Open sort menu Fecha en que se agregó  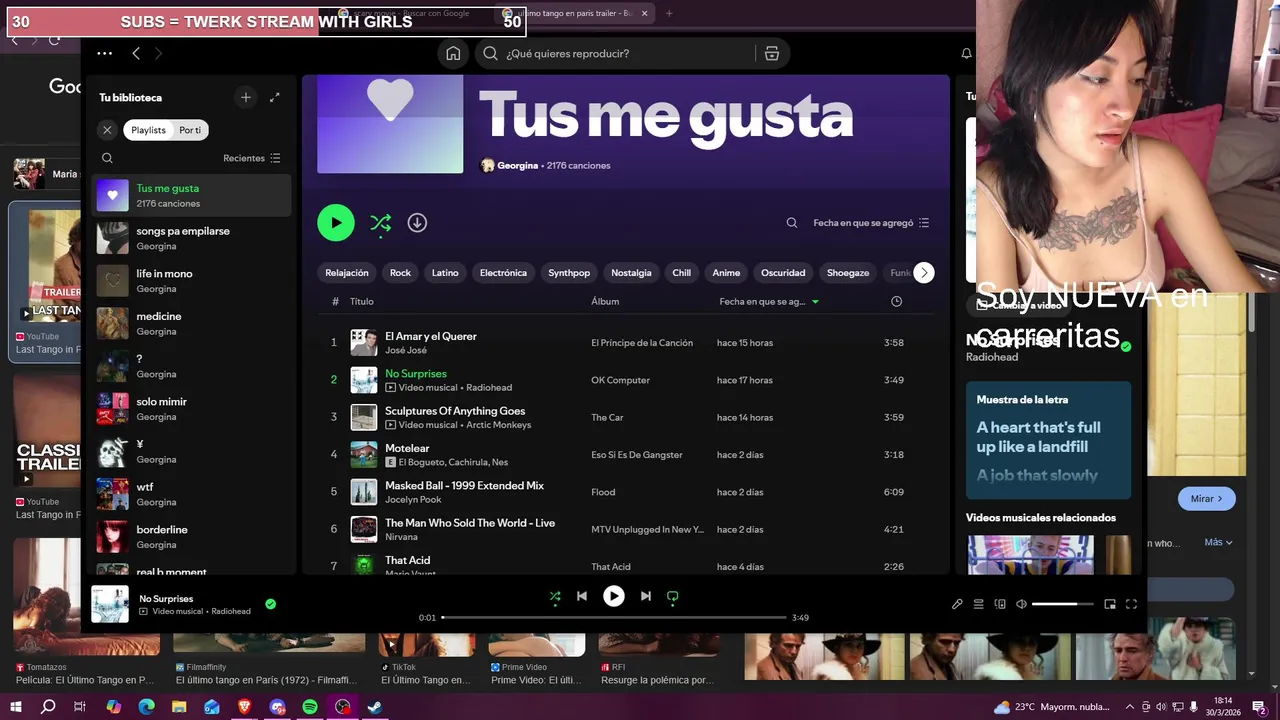point(871,223)
